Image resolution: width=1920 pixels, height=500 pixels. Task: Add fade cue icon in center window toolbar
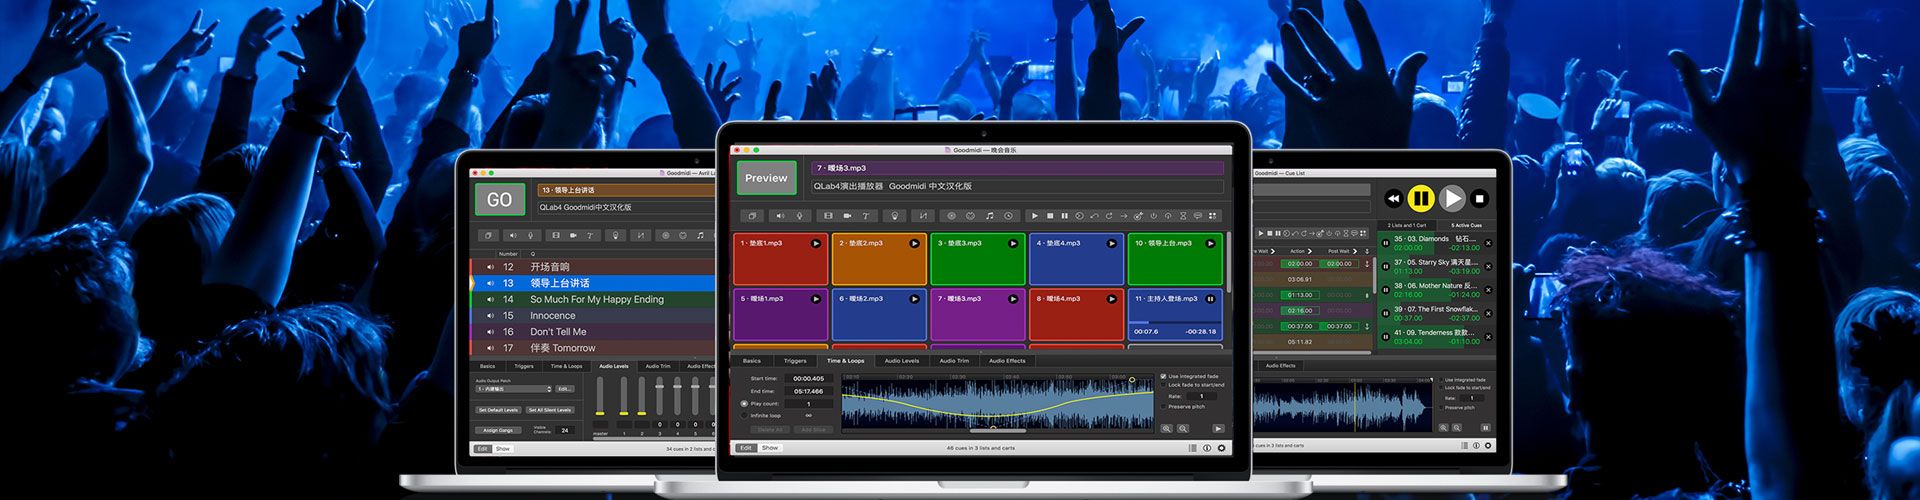pyautogui.click(x=923, y=216)
